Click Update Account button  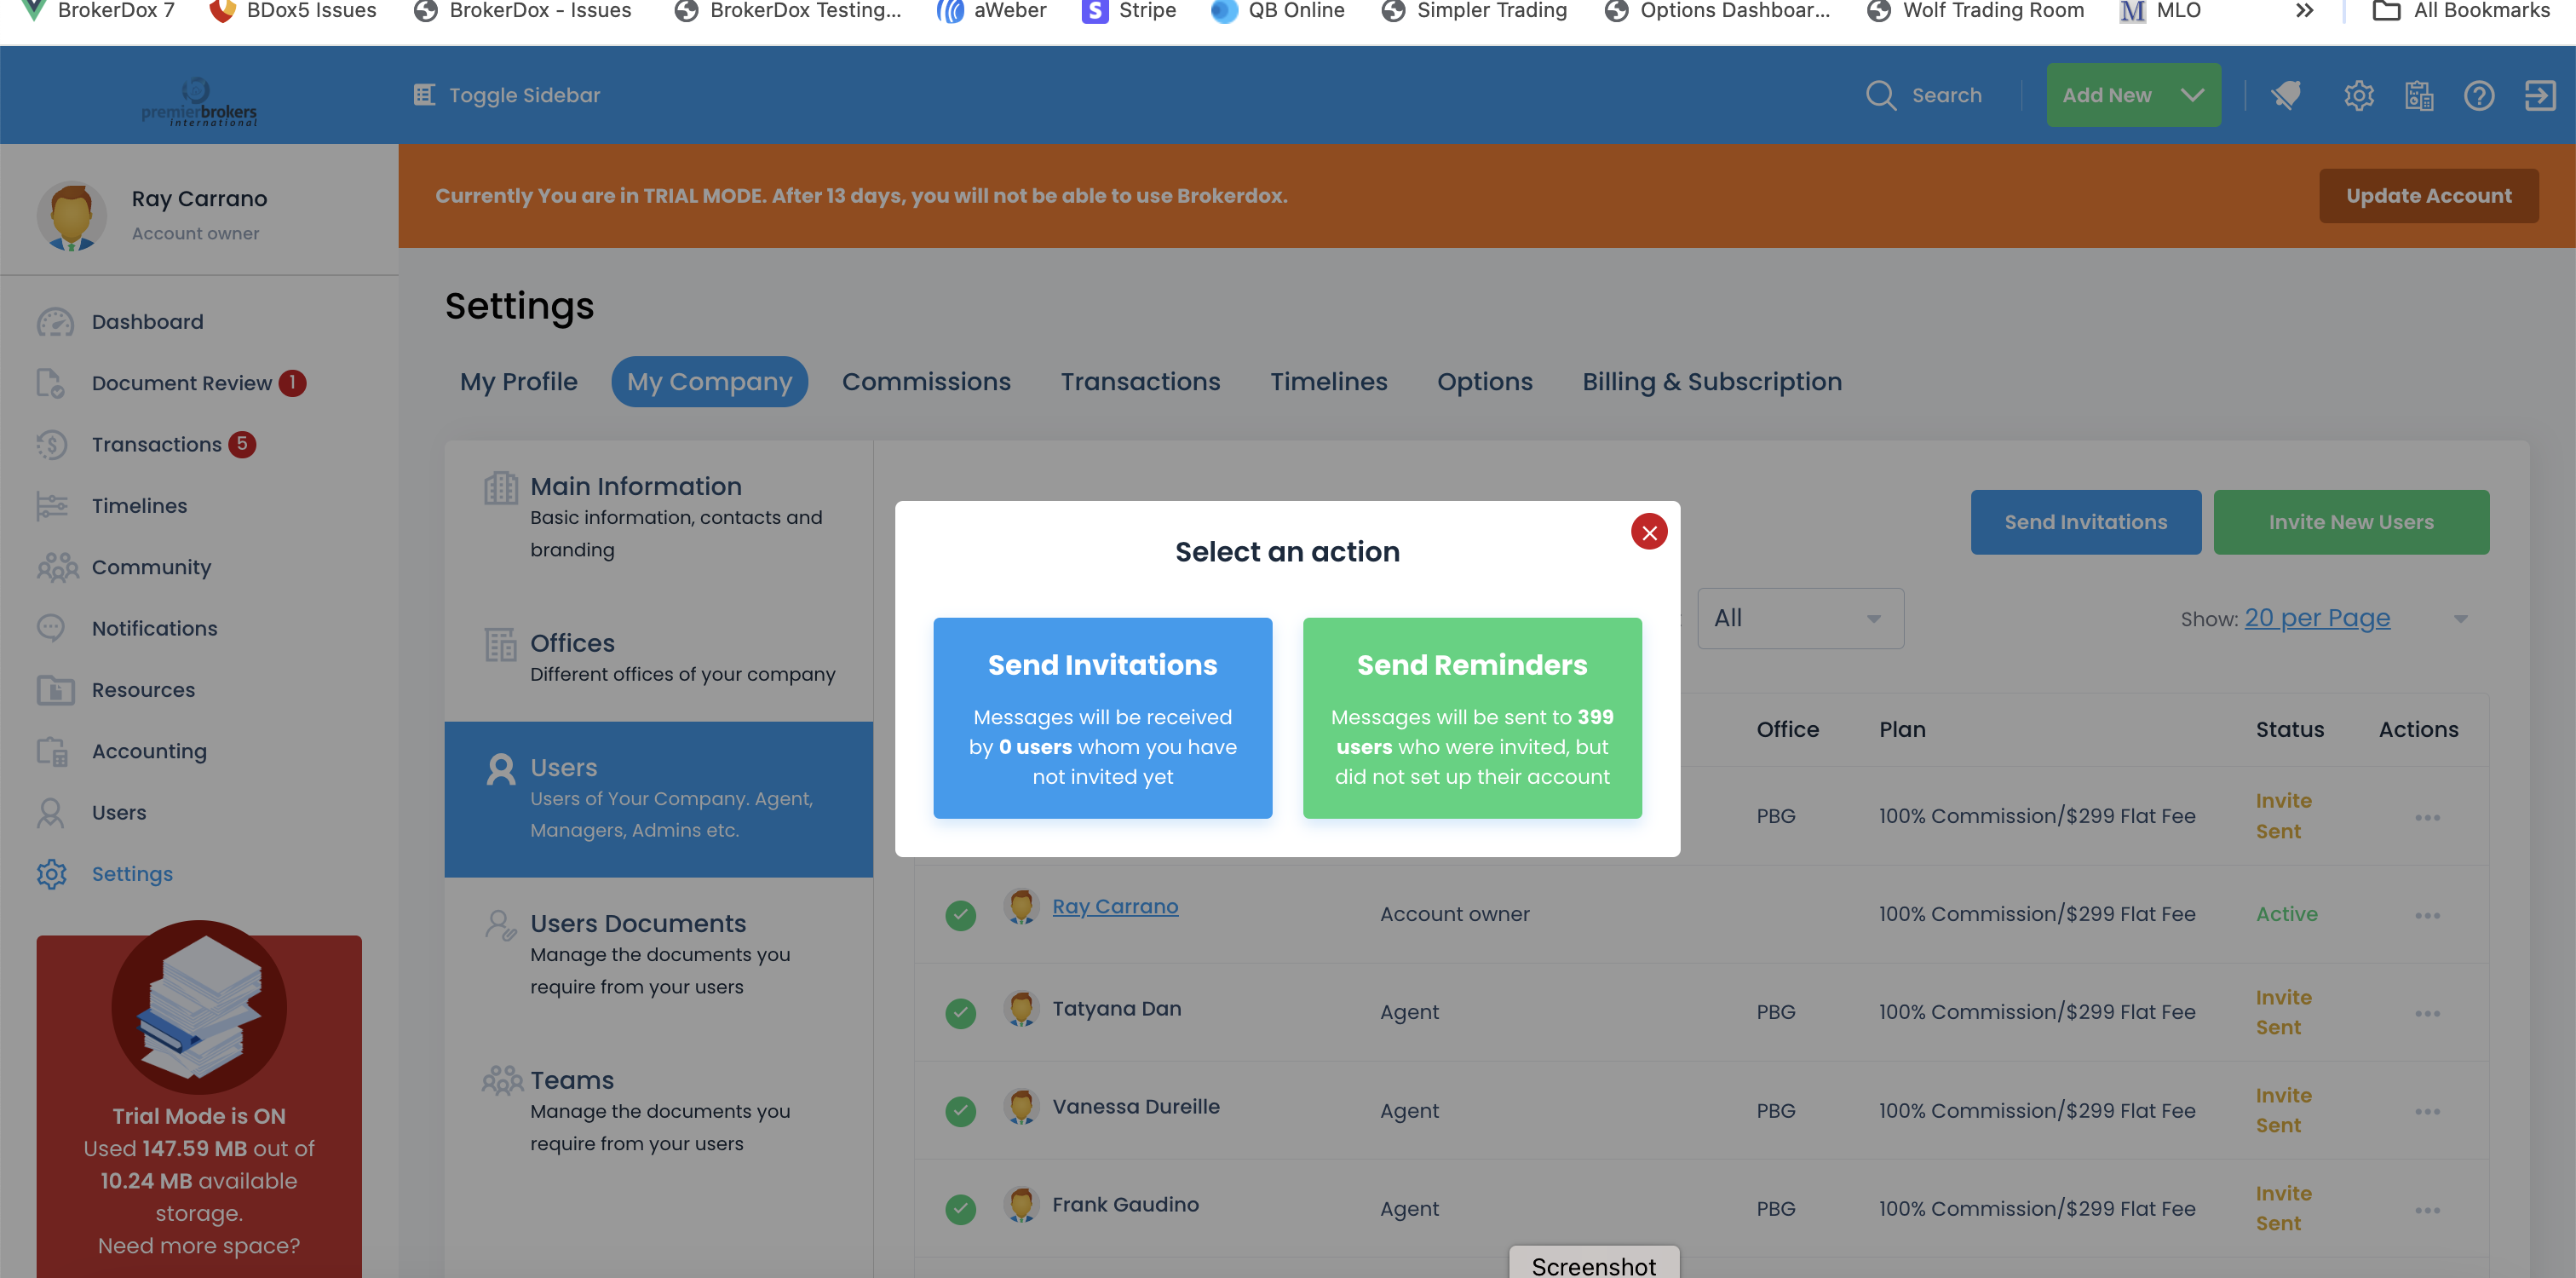coord(2428,196)
